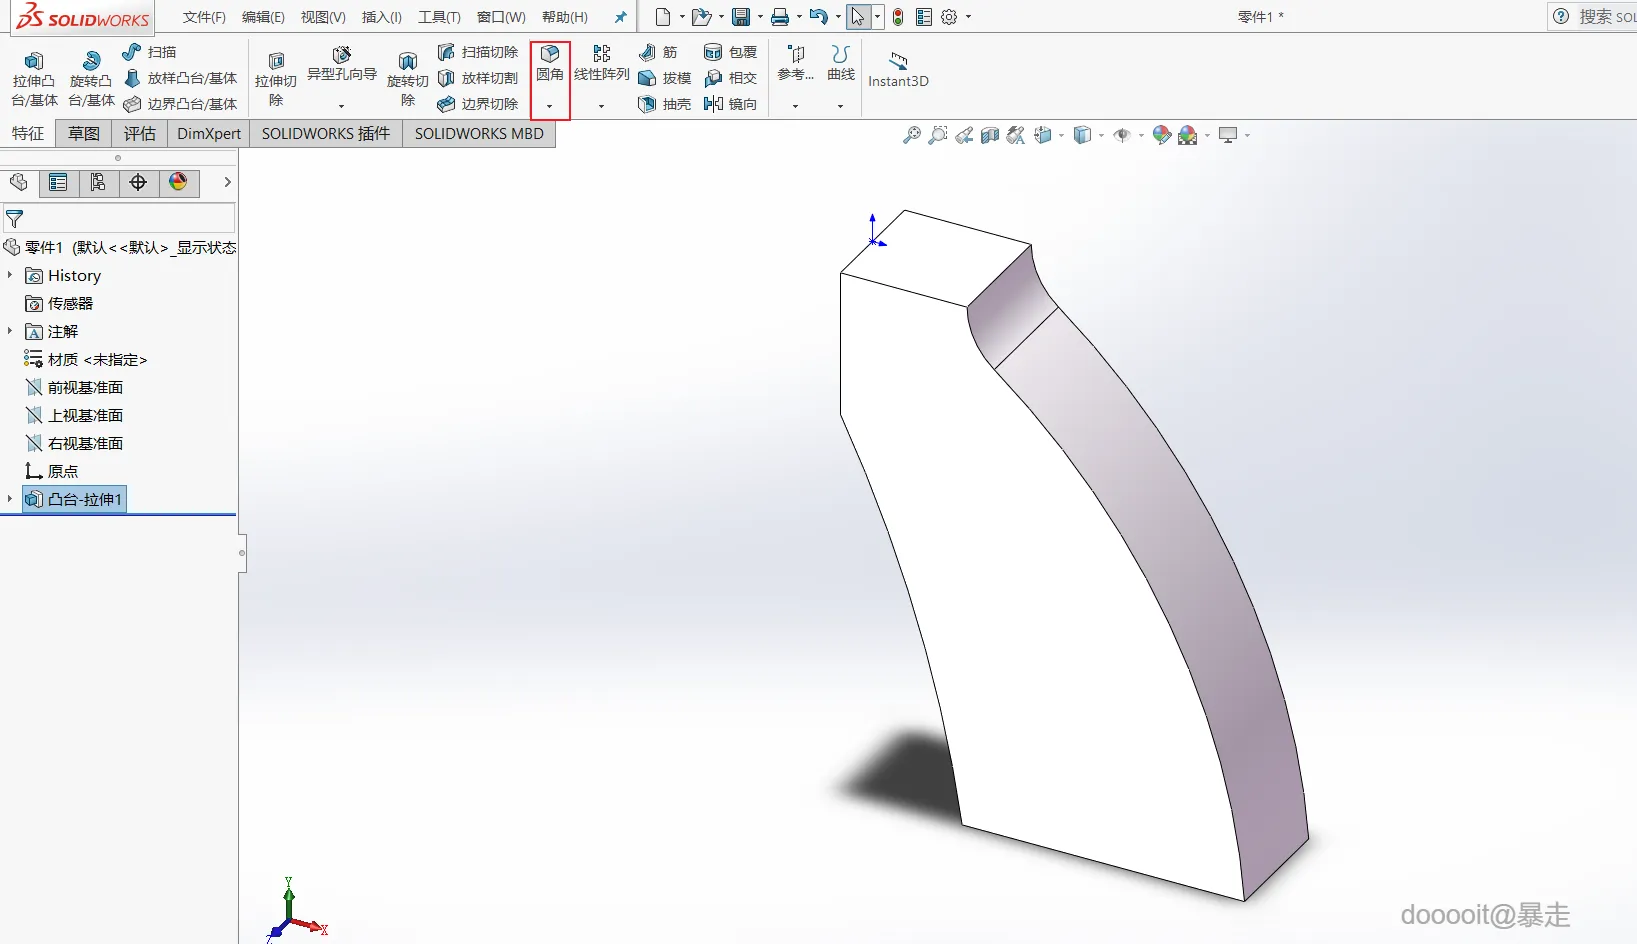This screenshot has height=944, width=1637.
Task: Expand the 圆角 dropdown arrow
Action: click(x=549, y=106)
